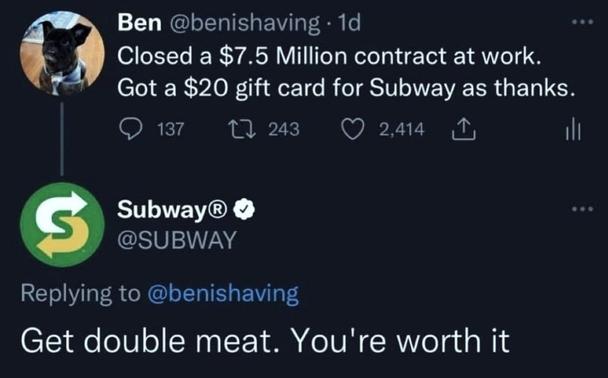This screenshot has width=608, height=378.
Task: Click the Subway® display name
Action: [x=172, y=209]
